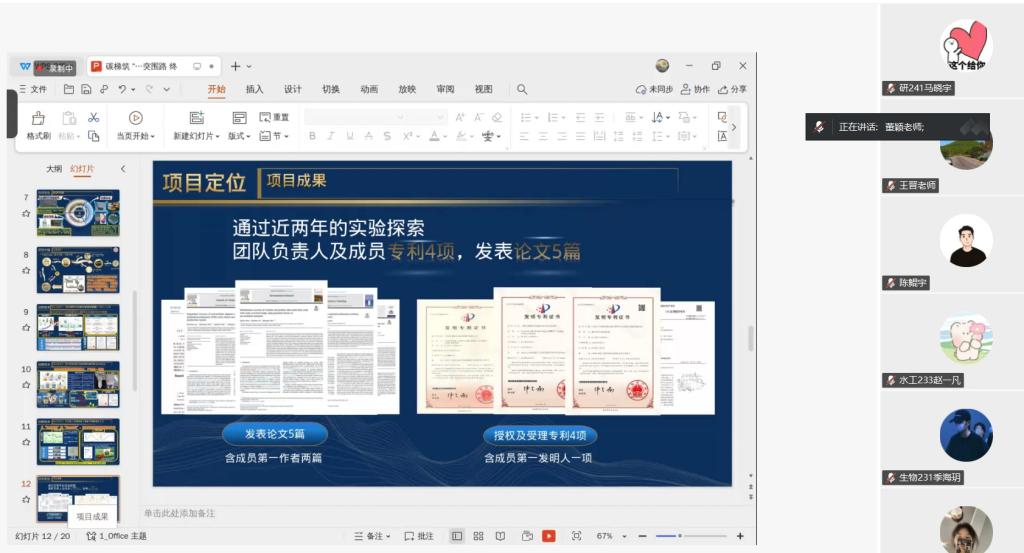Toggle normal view button in status bar
This screenshot has width=1024, height=553.
pyautogui.click(x=456, y=536)
